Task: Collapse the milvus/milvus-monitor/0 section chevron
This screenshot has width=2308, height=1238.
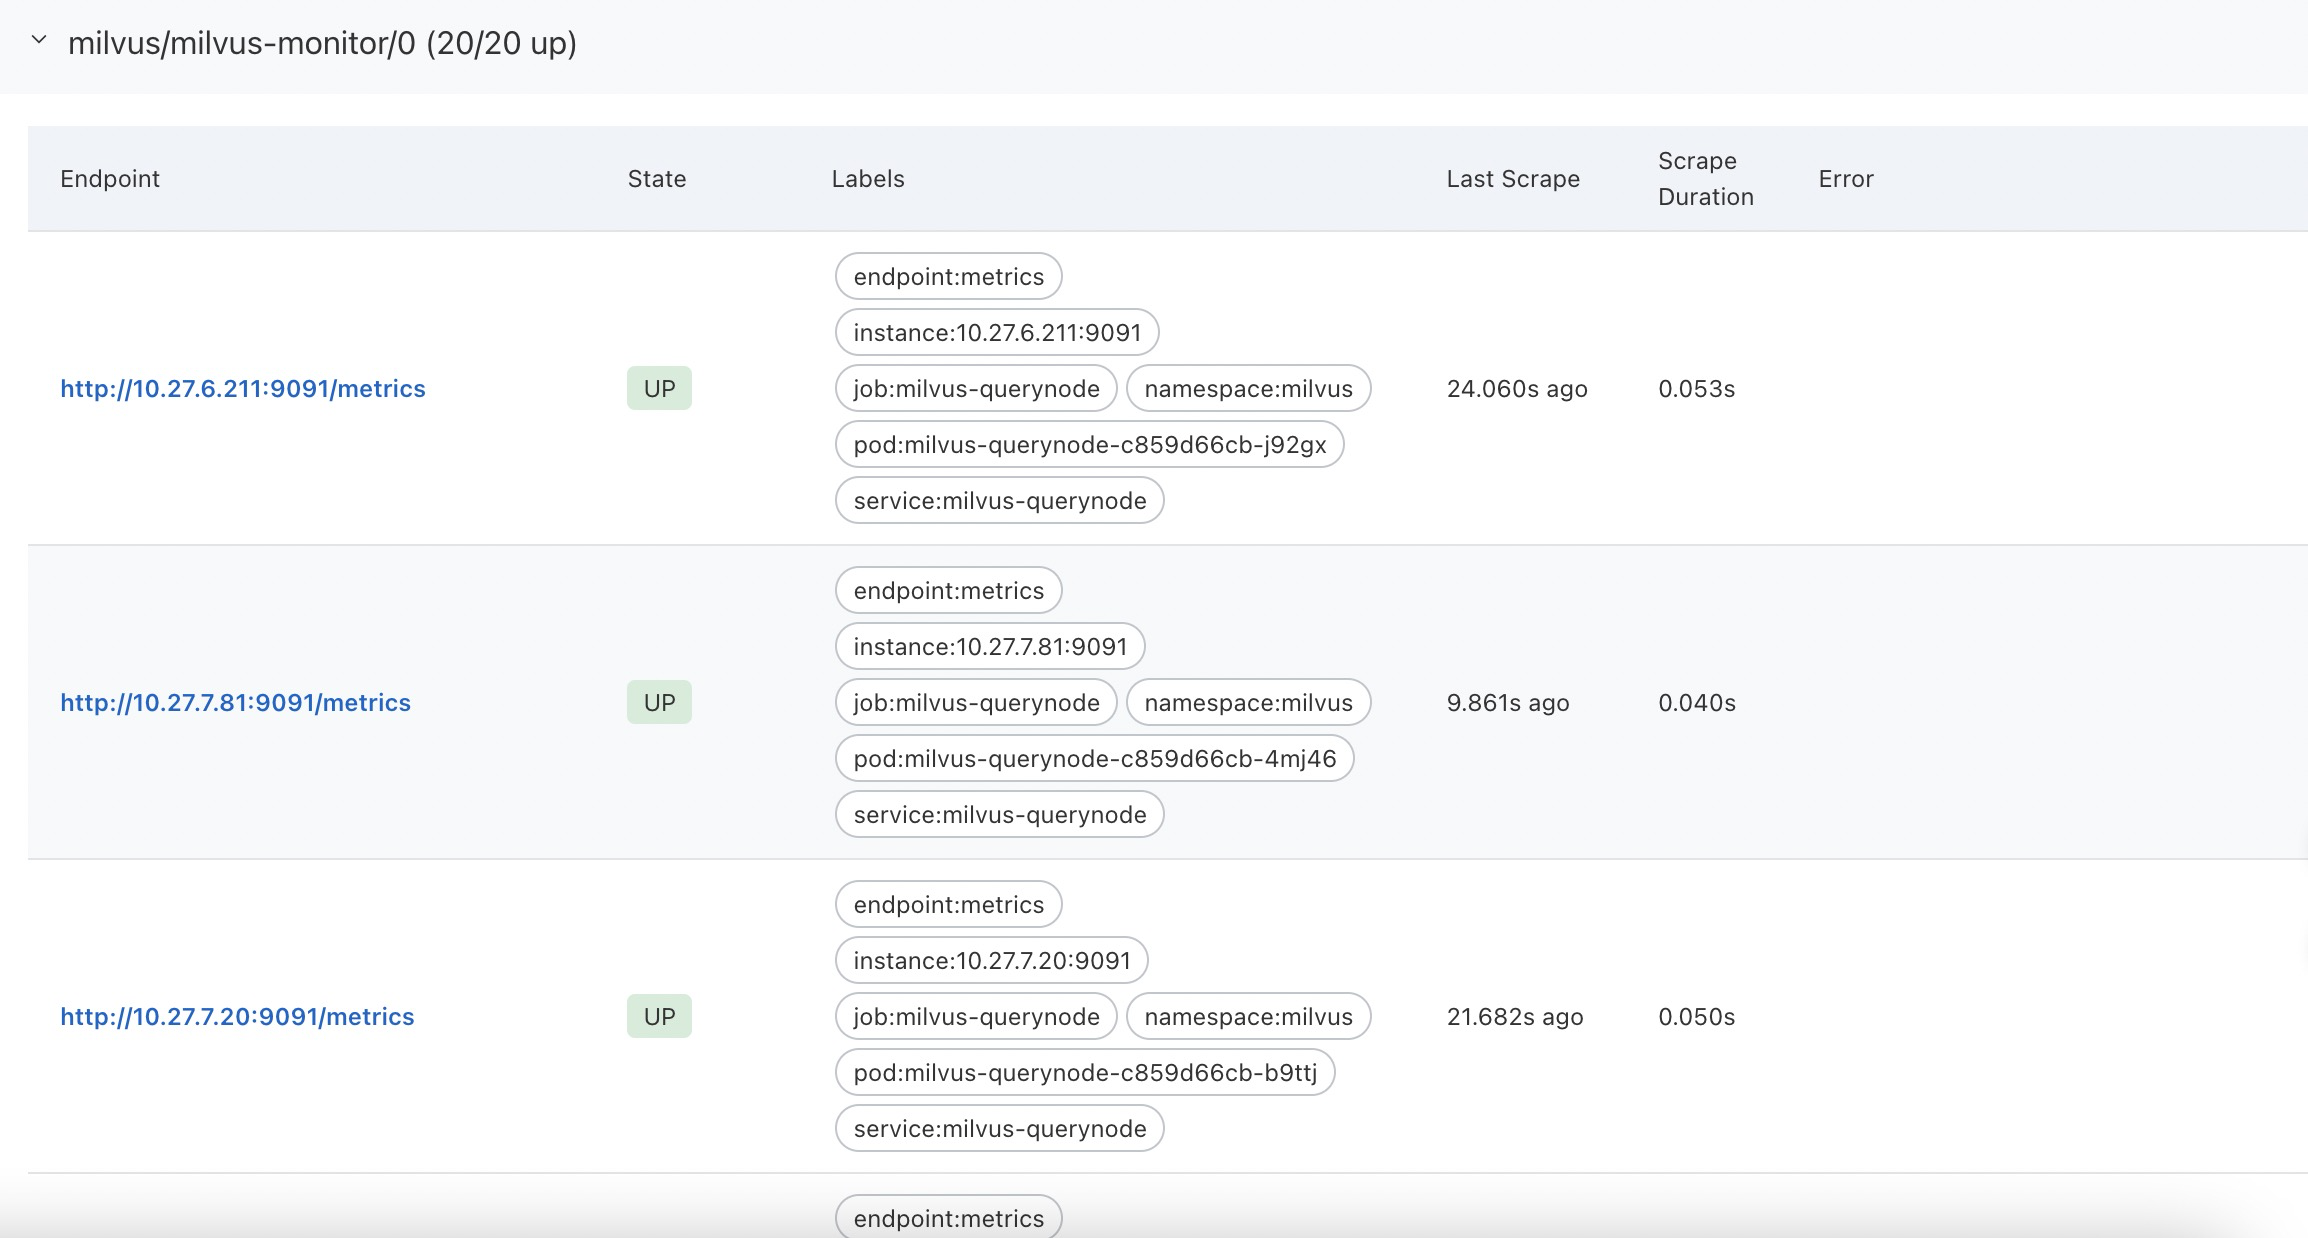Action: pyautogui.click(x=39, y=41)
